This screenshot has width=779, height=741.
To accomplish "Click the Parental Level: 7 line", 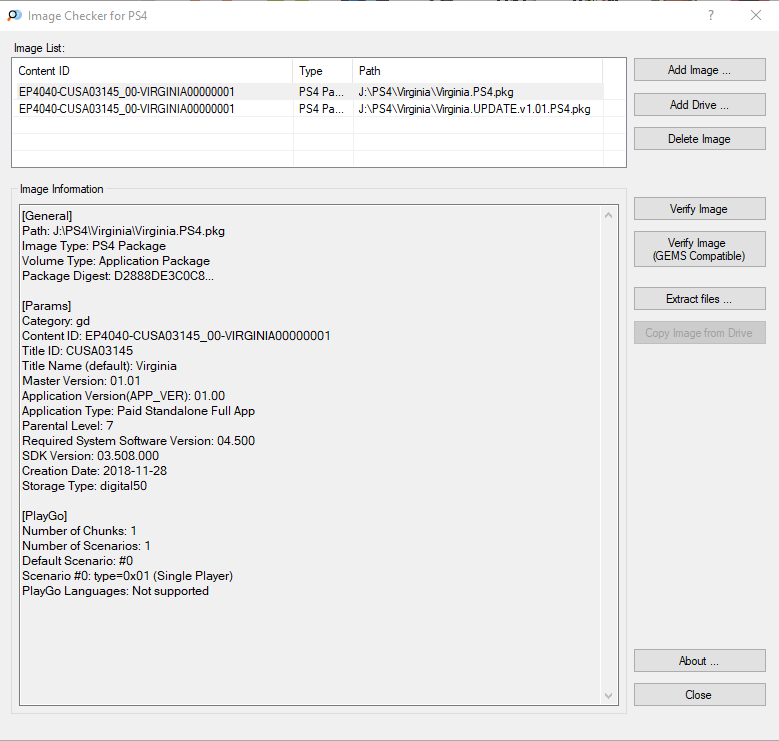I will tap(68, 426).
